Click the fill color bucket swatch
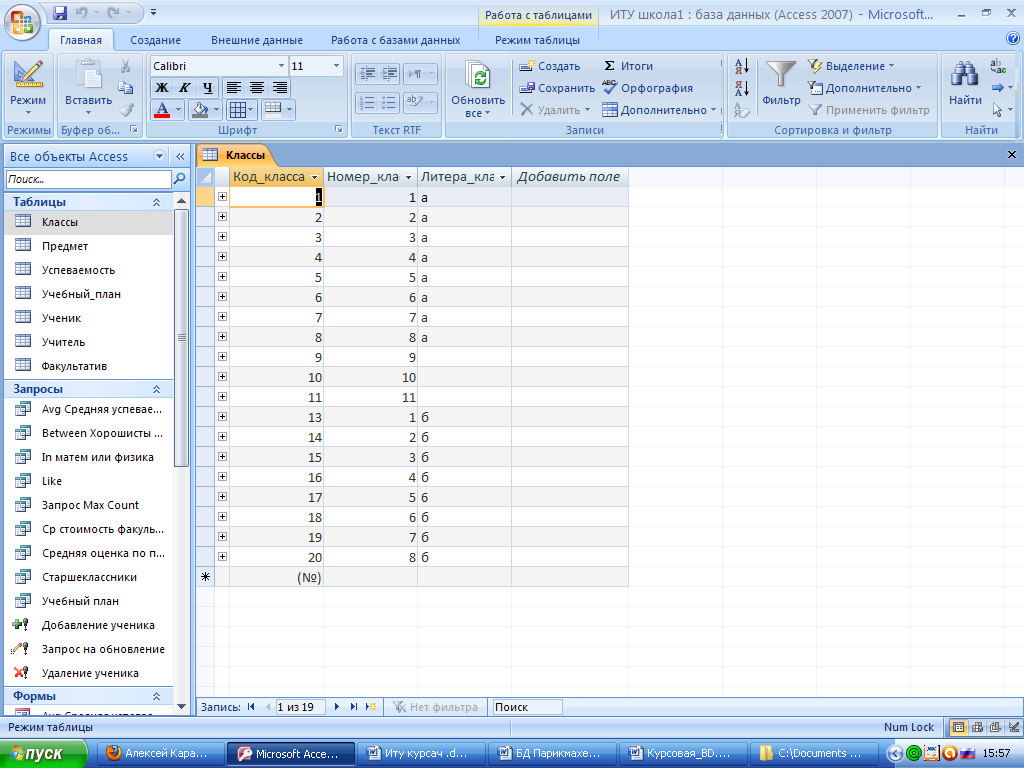Screen dimensions: 1024x768 pyautogui.click(x=200, y=109)
